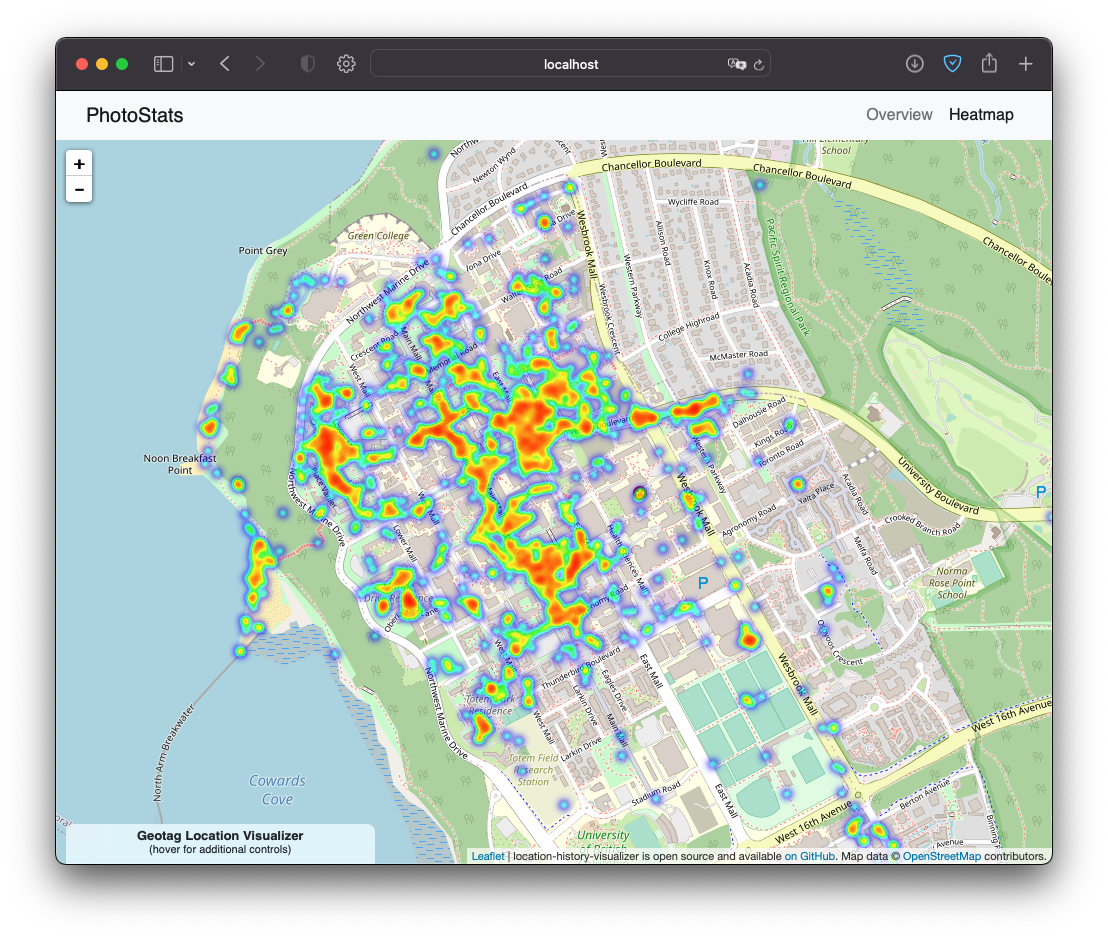
Task: Open the OpenStreetMap attribution link
Action: point(941,856)
